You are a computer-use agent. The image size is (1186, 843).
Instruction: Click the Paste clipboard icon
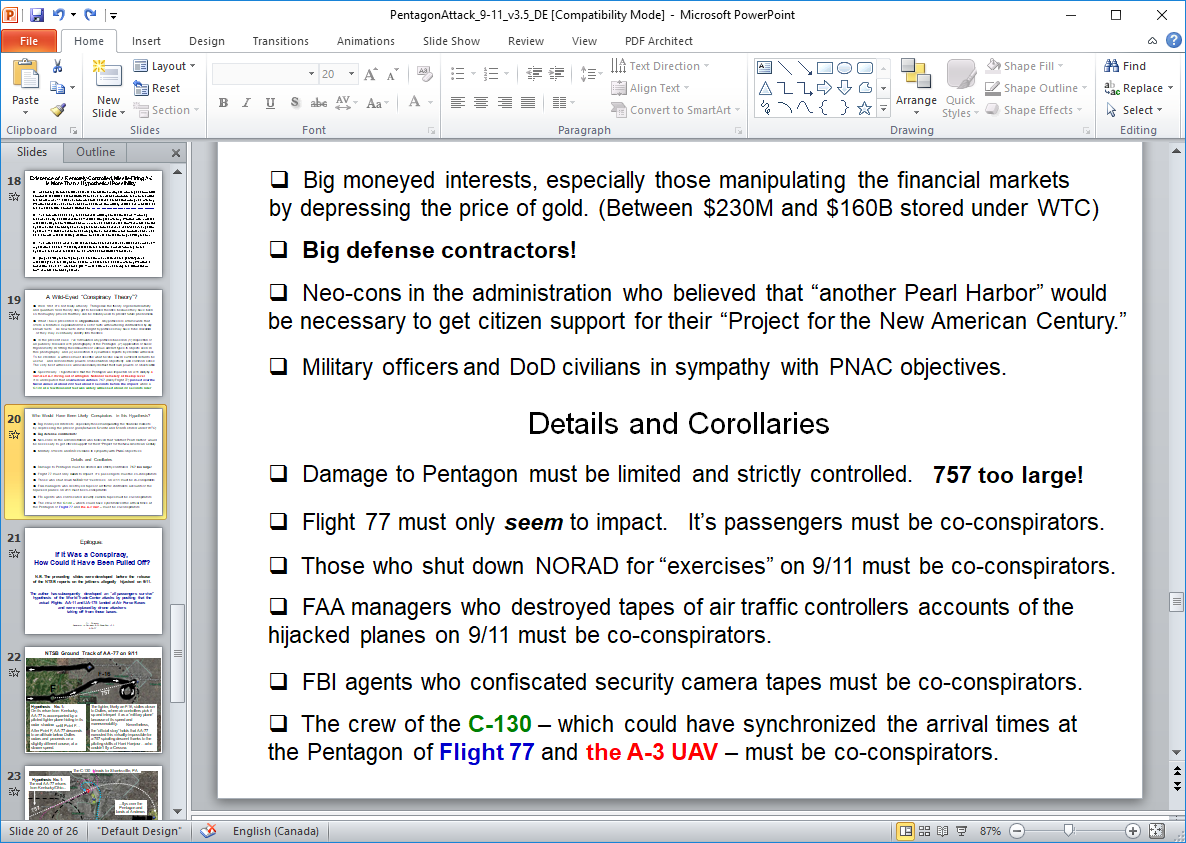(x=25, y=76)
